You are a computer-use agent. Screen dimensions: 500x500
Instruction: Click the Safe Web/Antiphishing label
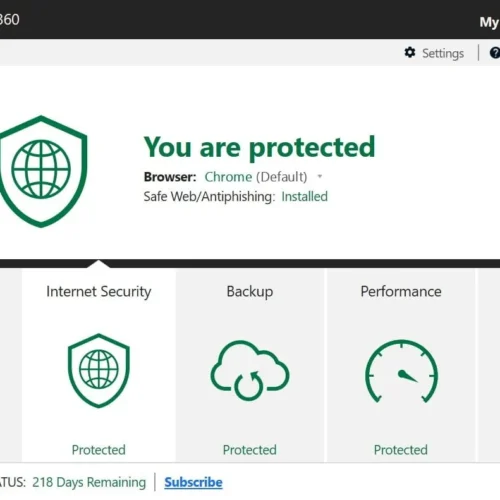pos(209,196)
